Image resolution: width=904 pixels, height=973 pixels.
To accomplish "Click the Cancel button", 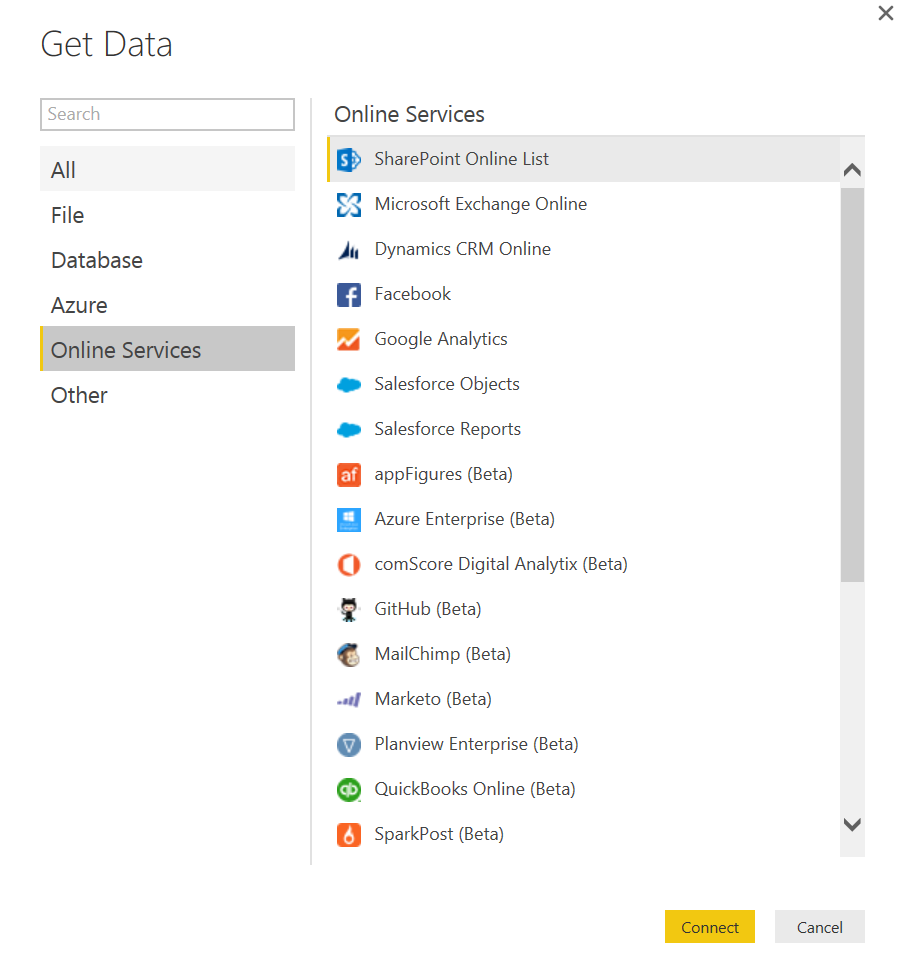I will click(x=820, y=927).
